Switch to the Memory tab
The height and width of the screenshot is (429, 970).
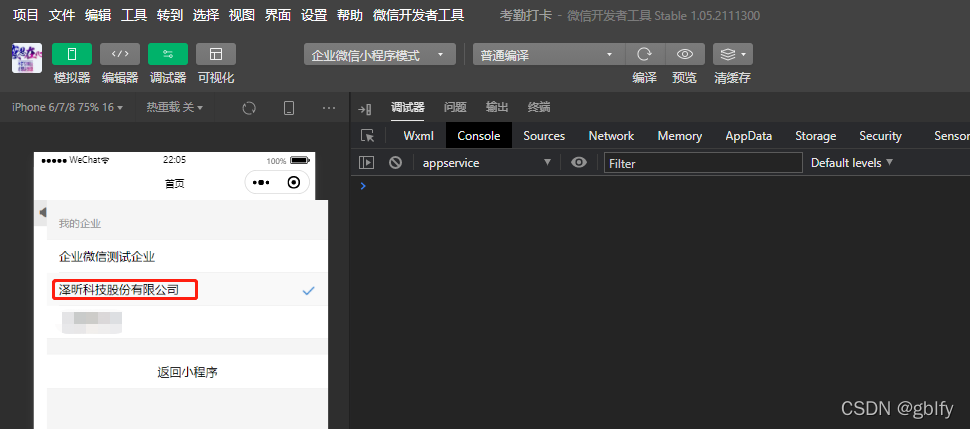tap(680, 136)
